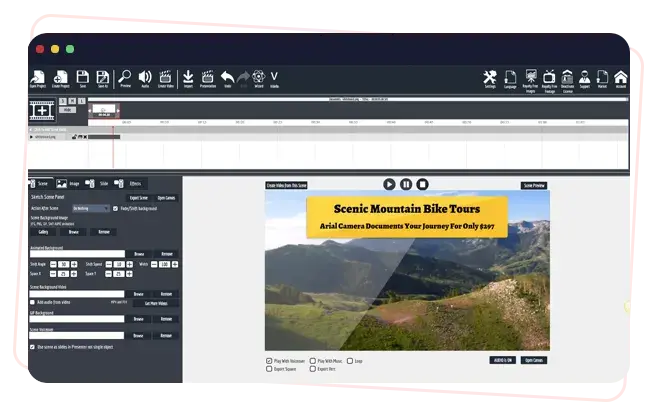Open an existing project via Open Project icon
This screenshot has height=419, width=662.
tap(38, 78)
